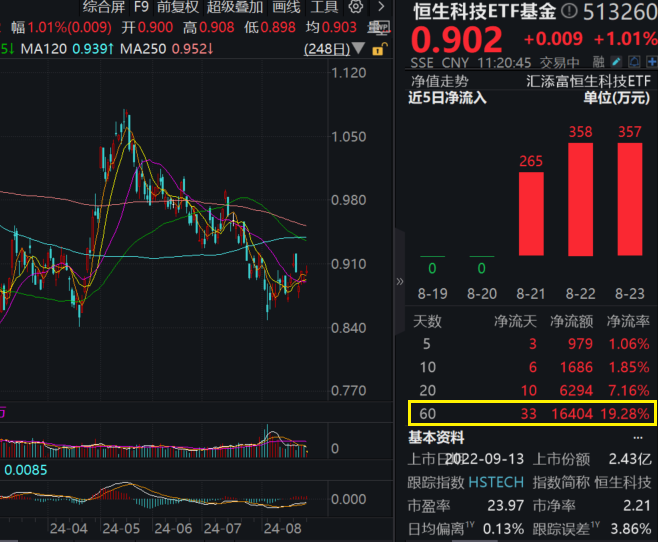Click the 8-23 red bar labeled 357
The image size is (661, 542).
pyautogui.click(x=630, y=199)
